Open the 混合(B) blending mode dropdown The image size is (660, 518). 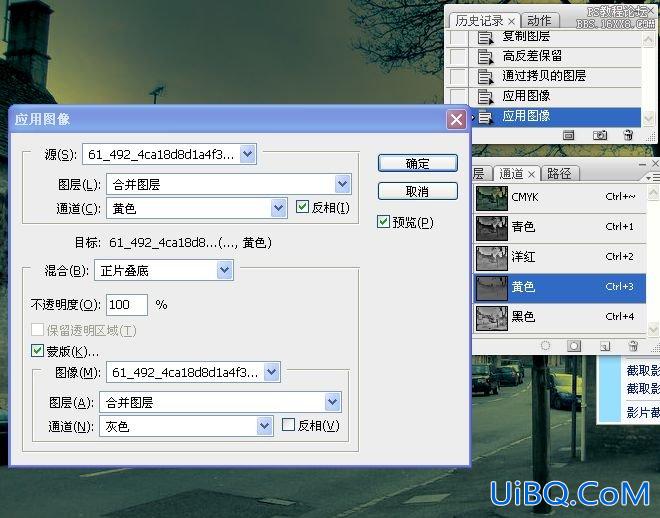(x=164, y=270)
